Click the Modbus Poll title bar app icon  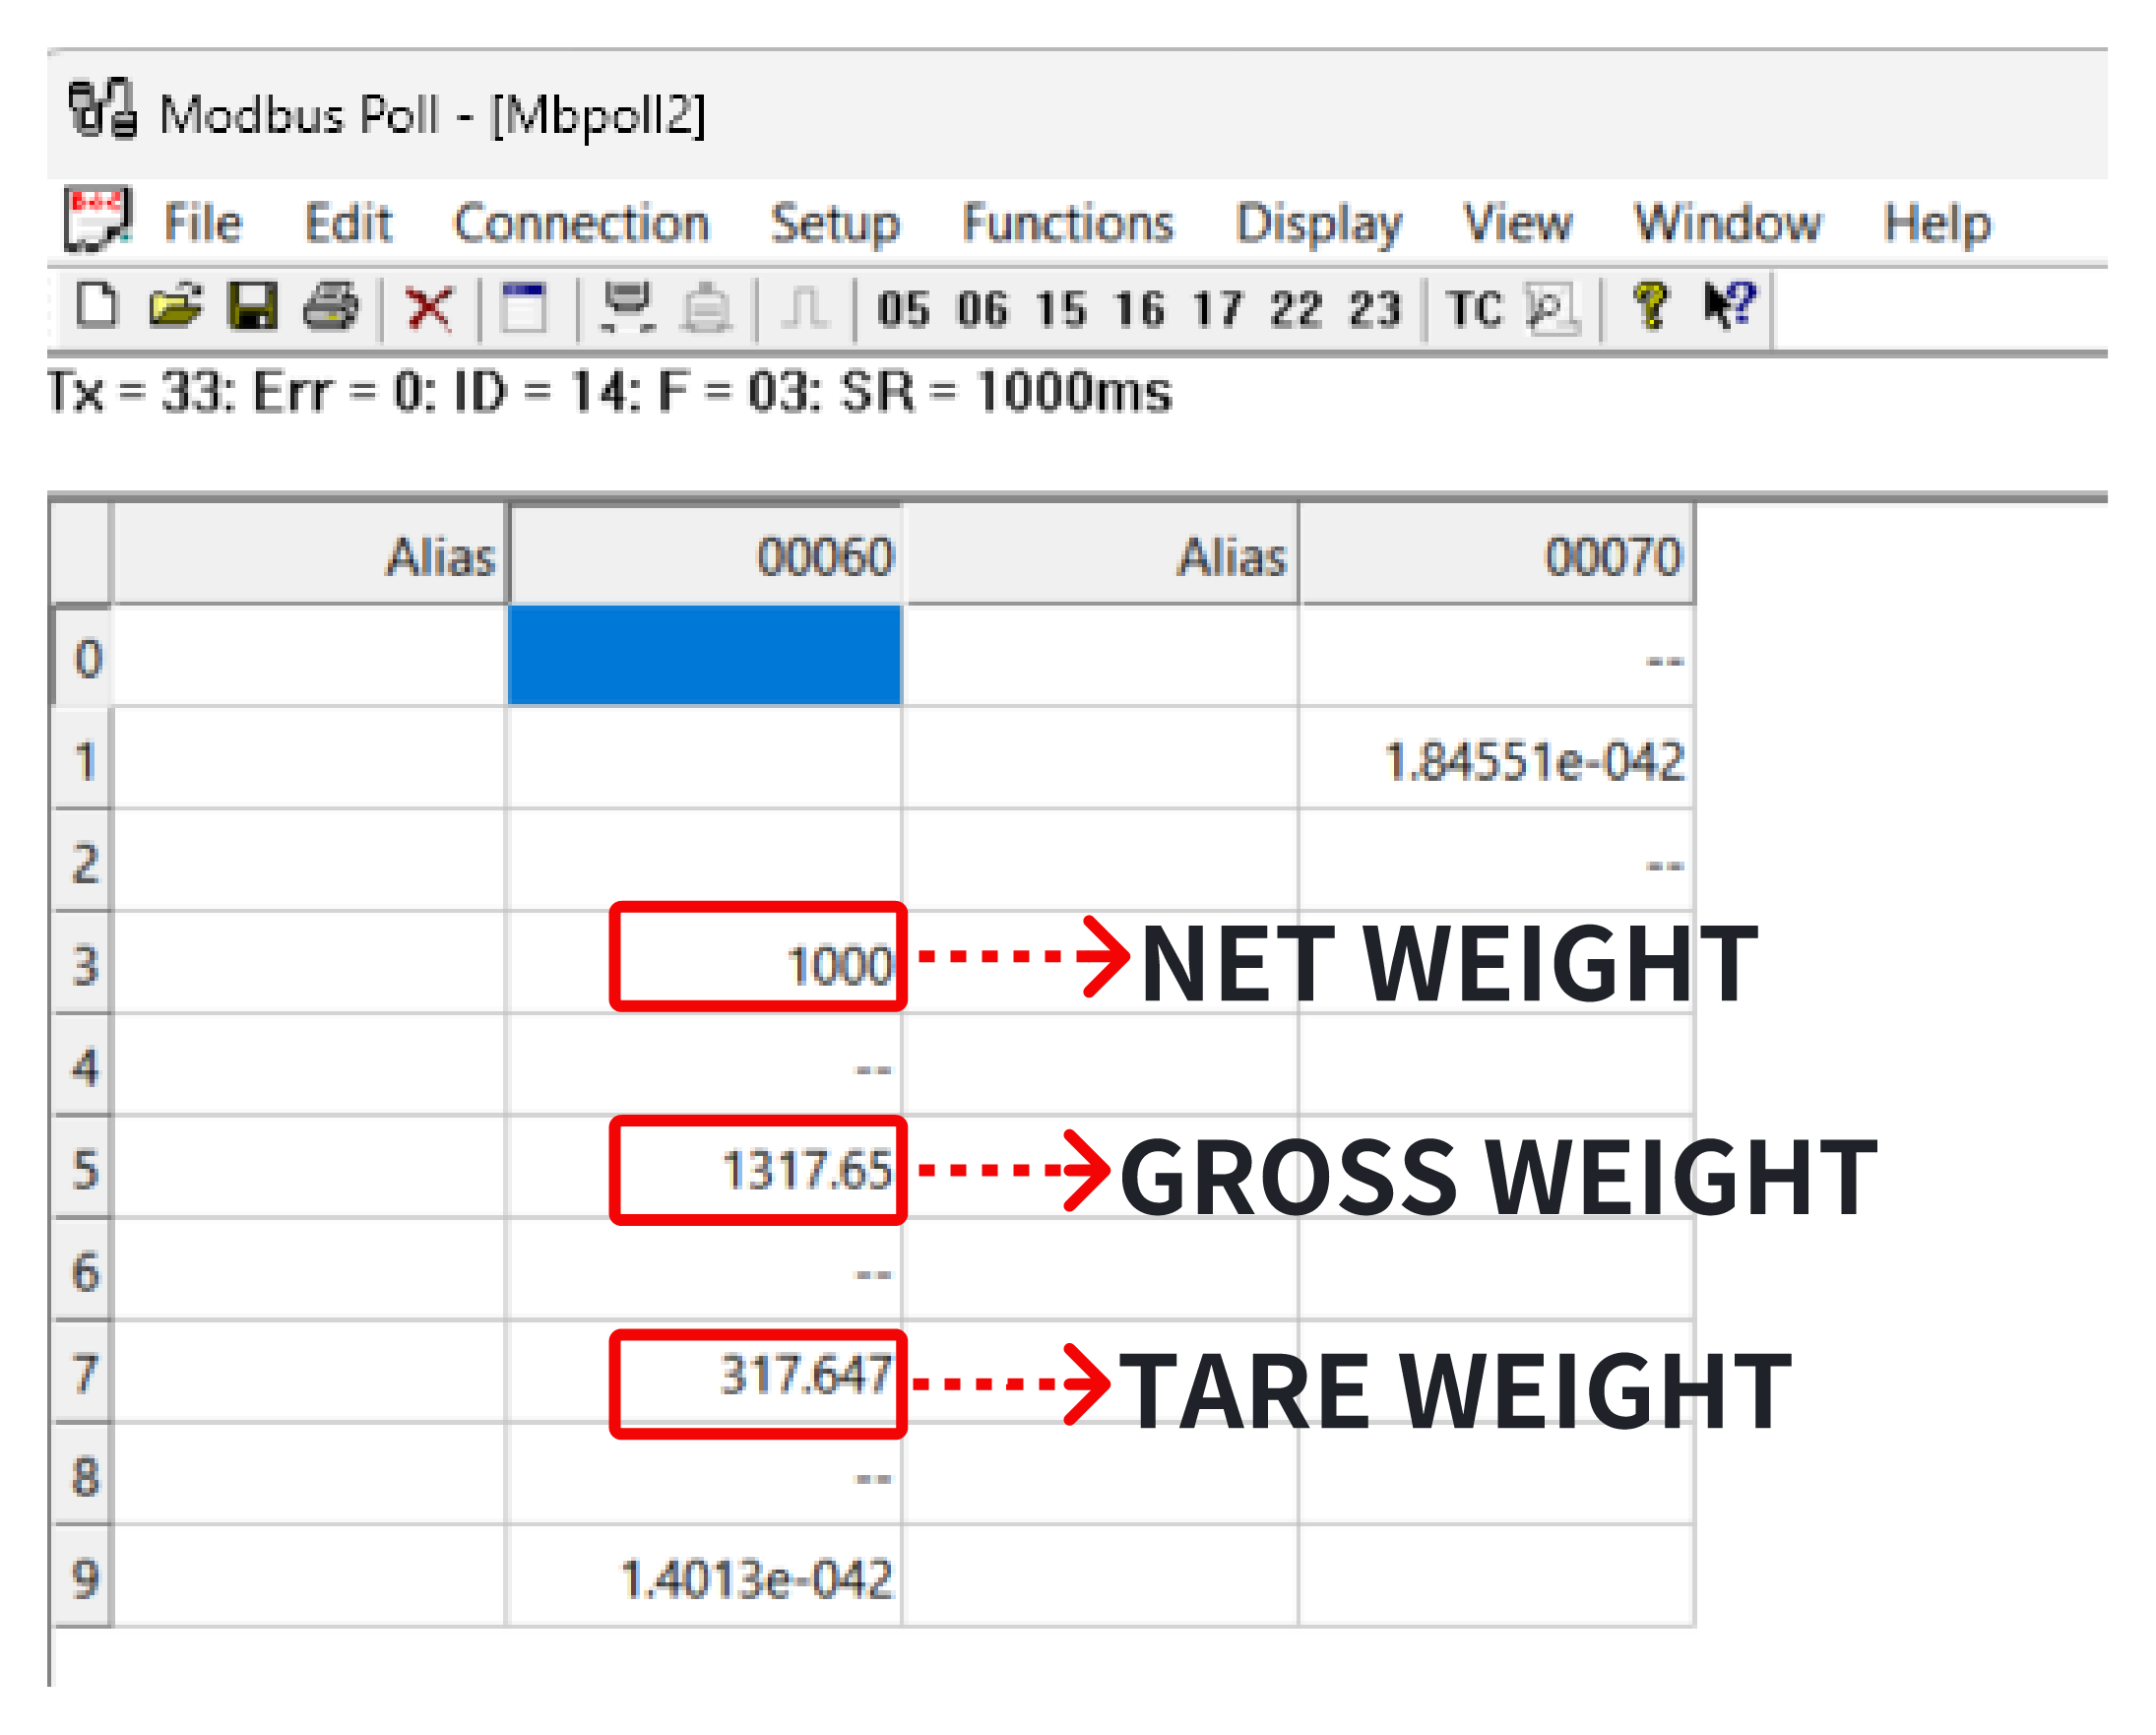coord(102,108)
